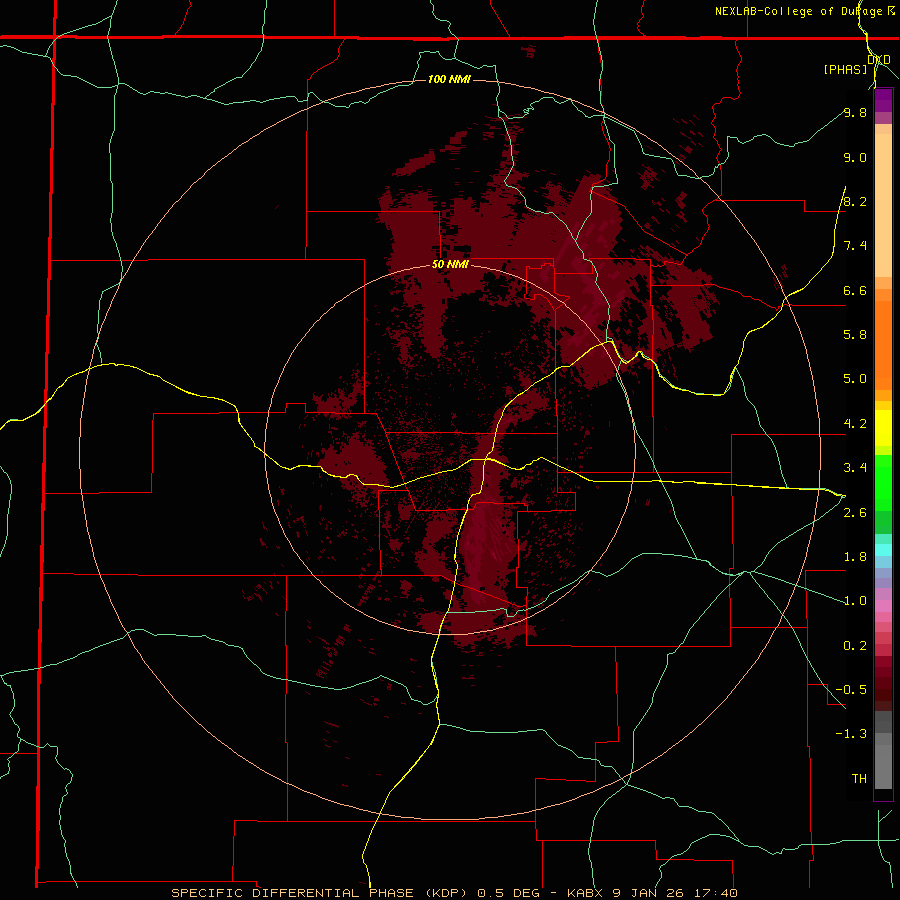Click the 9.0 legend value
The width and height of the screenshot is (900, 900).
coord(855,157)
